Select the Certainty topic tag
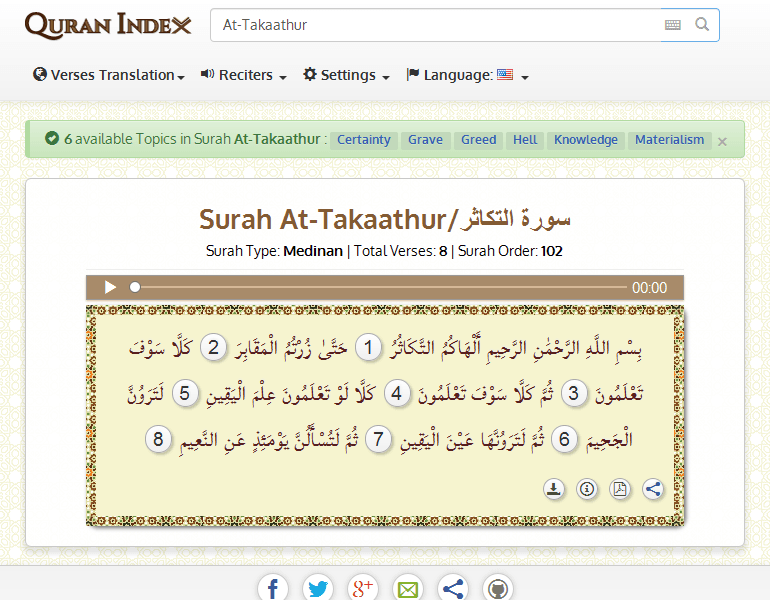Image resolution: width=770 pixels, height=600 pixels. click(364, 140)
